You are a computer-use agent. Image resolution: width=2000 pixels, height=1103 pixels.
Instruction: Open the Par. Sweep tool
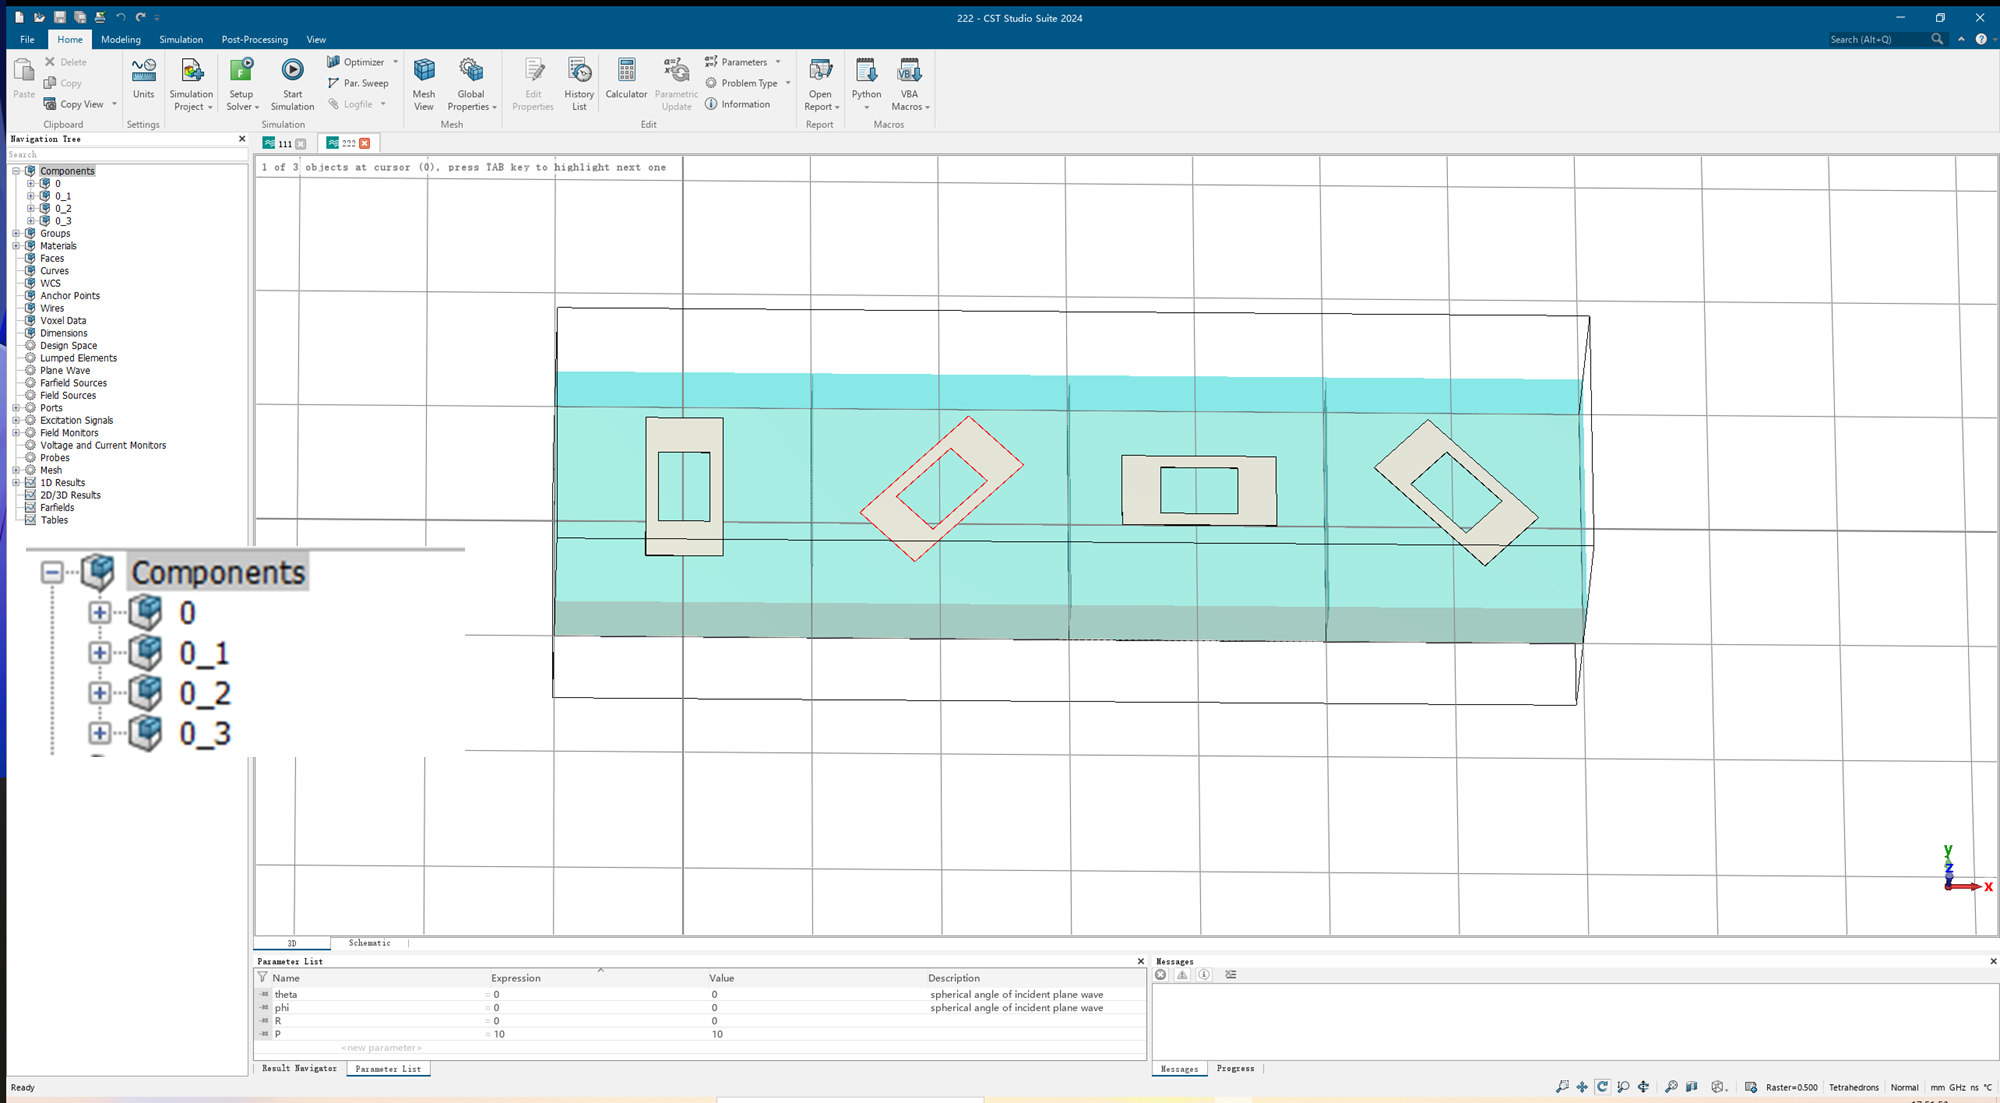pyautogui.click(x=358, y=83)
